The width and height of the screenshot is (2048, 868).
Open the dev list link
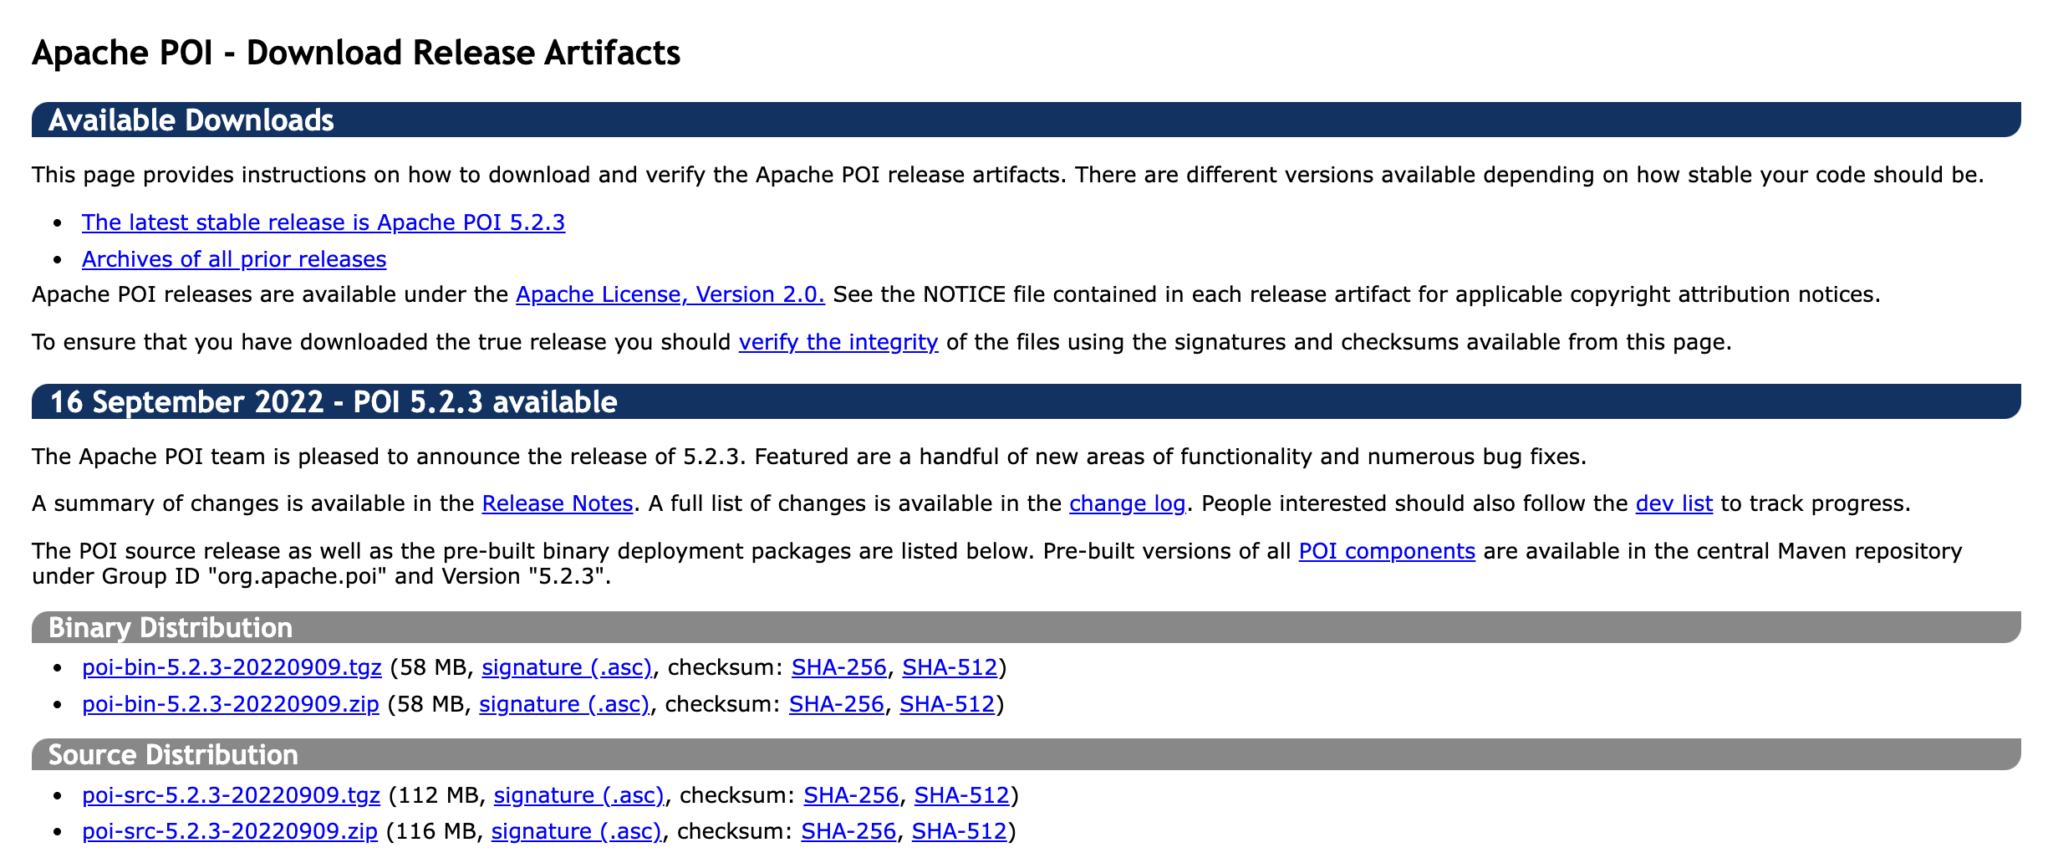click(x=1674, y=503)
